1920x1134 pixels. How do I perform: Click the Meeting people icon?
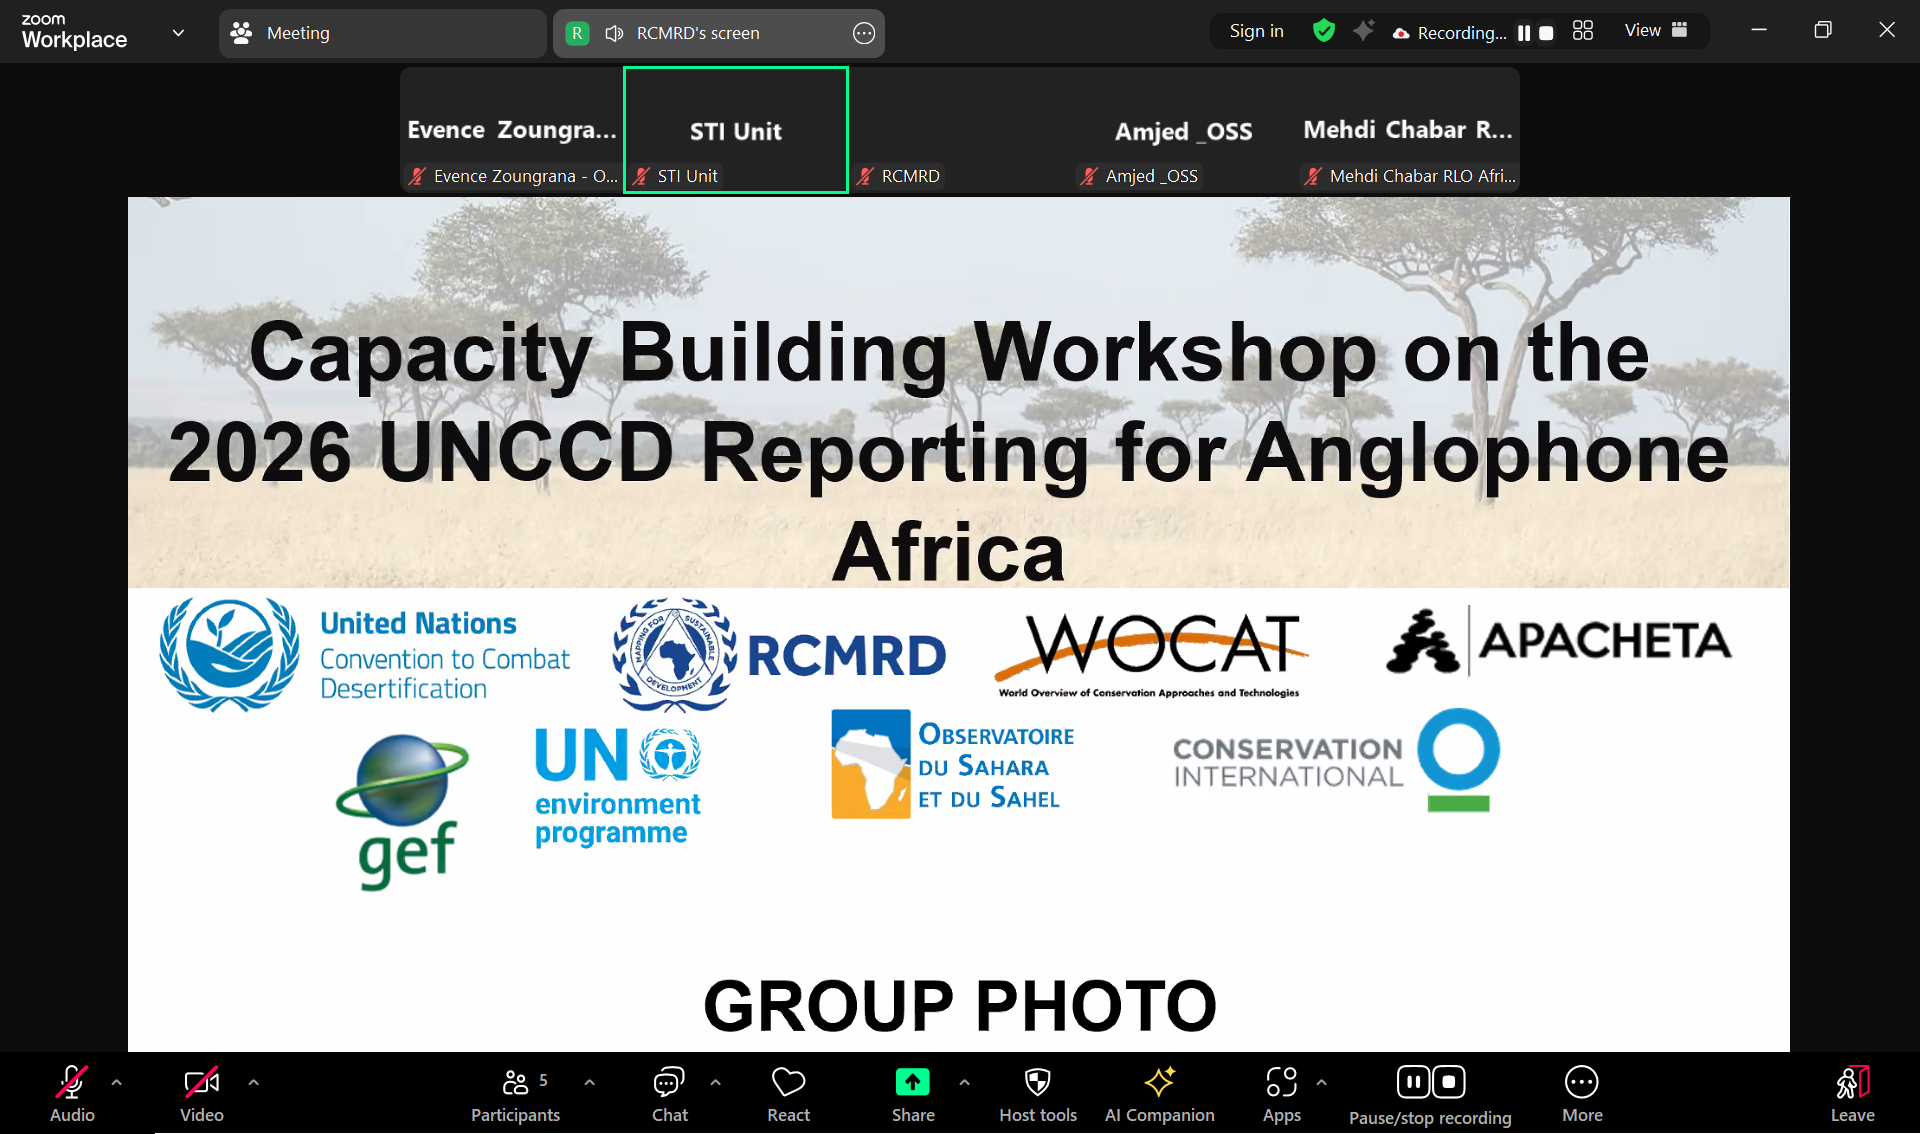click(x=241, y=33)
